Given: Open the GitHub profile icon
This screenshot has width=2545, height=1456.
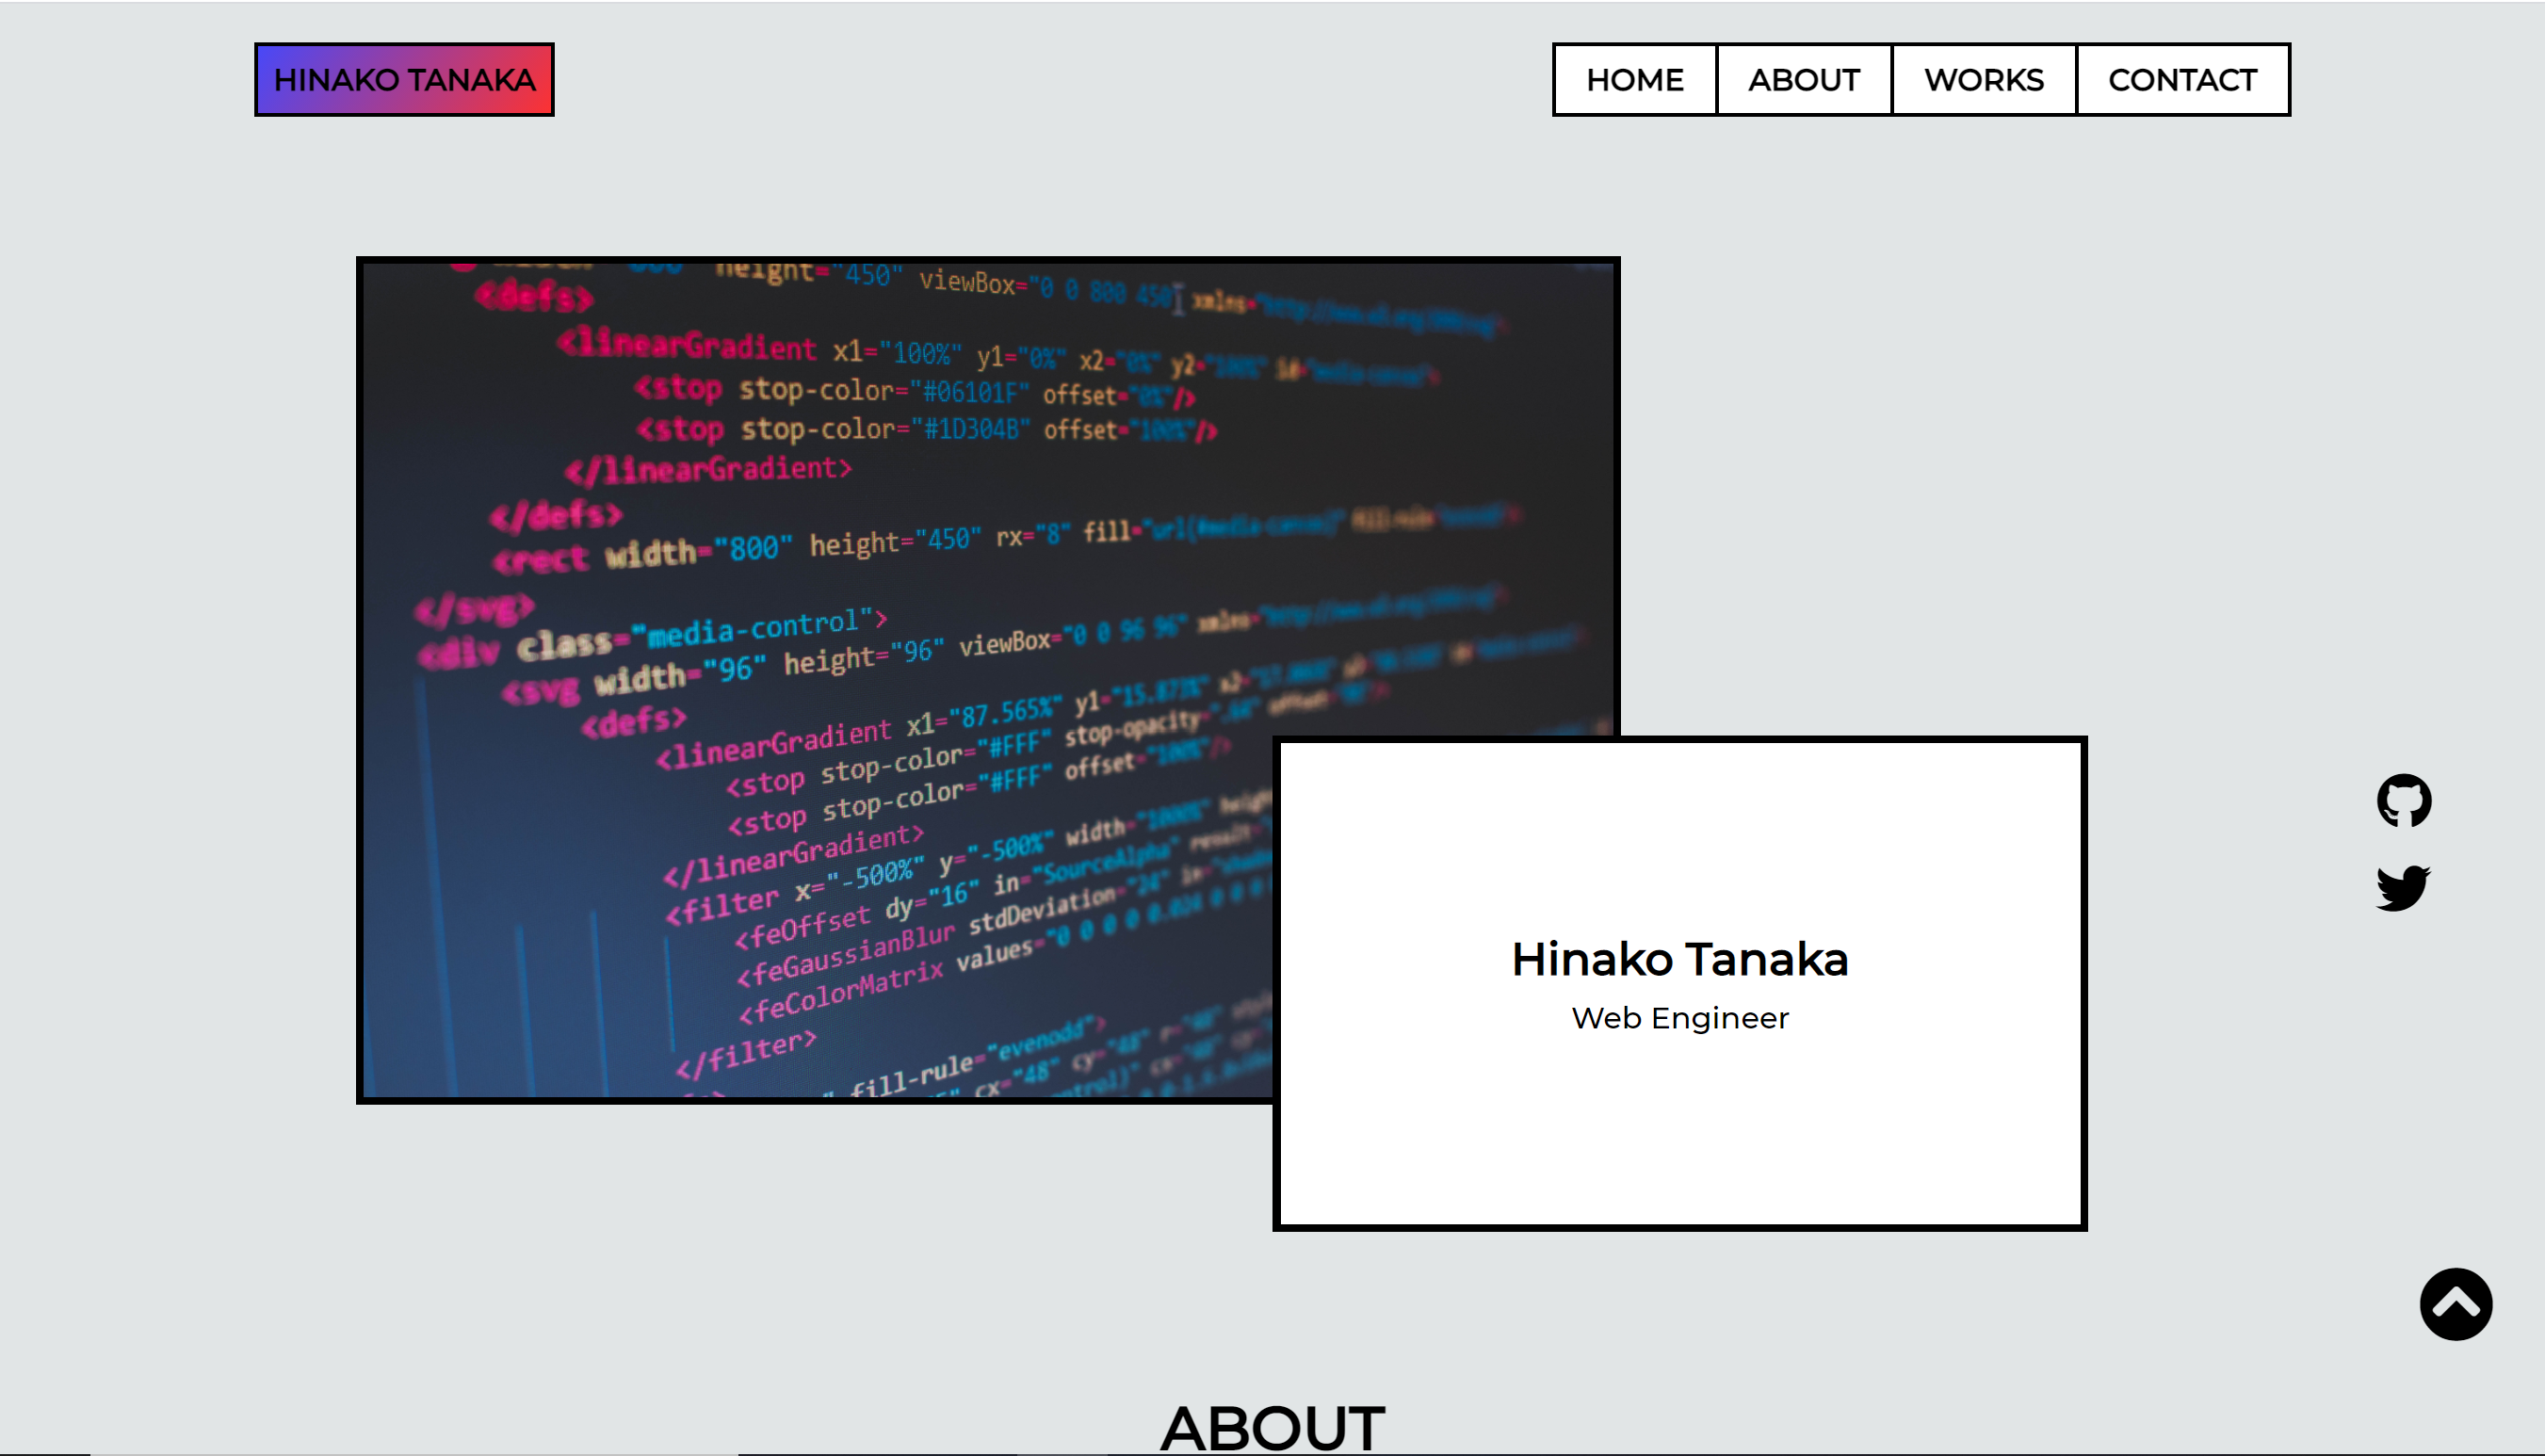Looking at the screenshot, I should pyautogui.click(x=2405, y=799).
